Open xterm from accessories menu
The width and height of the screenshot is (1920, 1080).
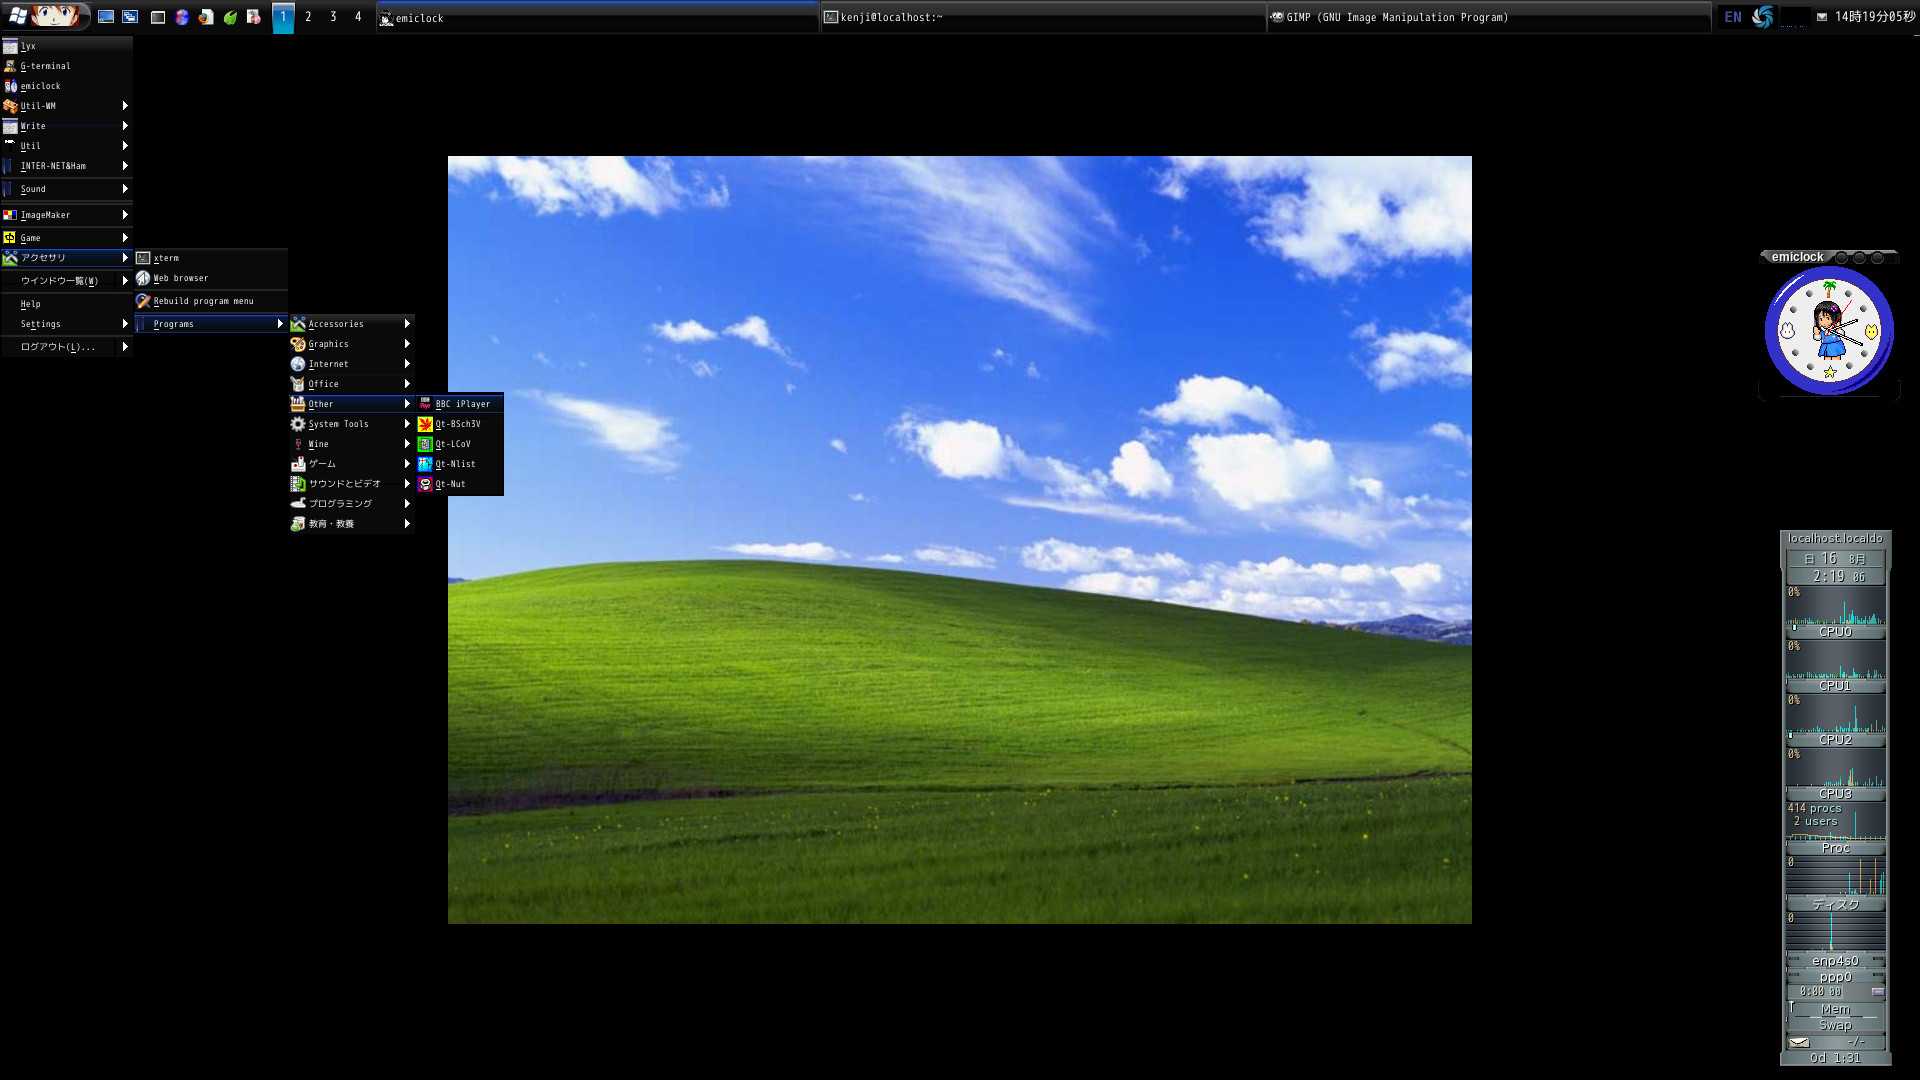pyautogui.click(x=166, y=258)
